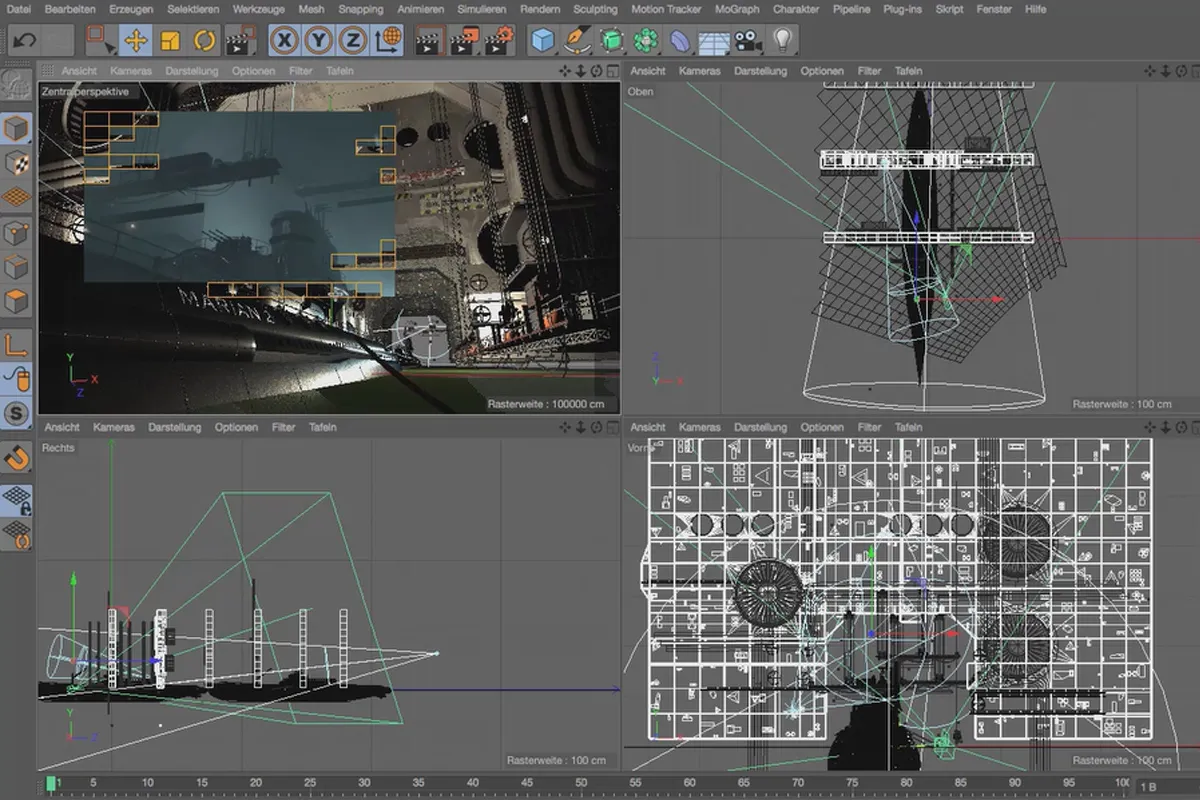The height and width of the screenshot is (800, 1200).
Task: Open Kameras dropdown in perspective viewport
Action: pyautogui.click(x=131, y=71)
